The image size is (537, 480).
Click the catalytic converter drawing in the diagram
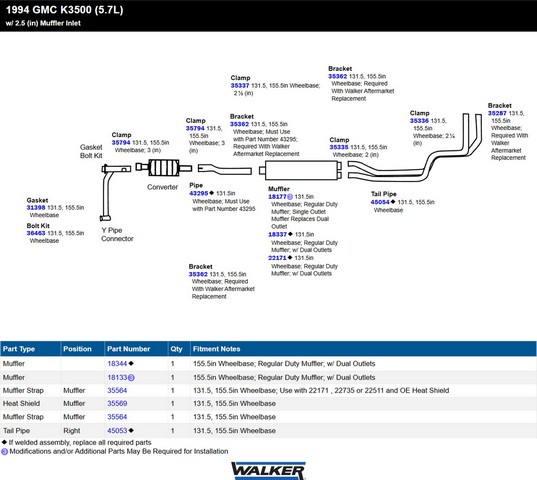(x=164, y=168)
